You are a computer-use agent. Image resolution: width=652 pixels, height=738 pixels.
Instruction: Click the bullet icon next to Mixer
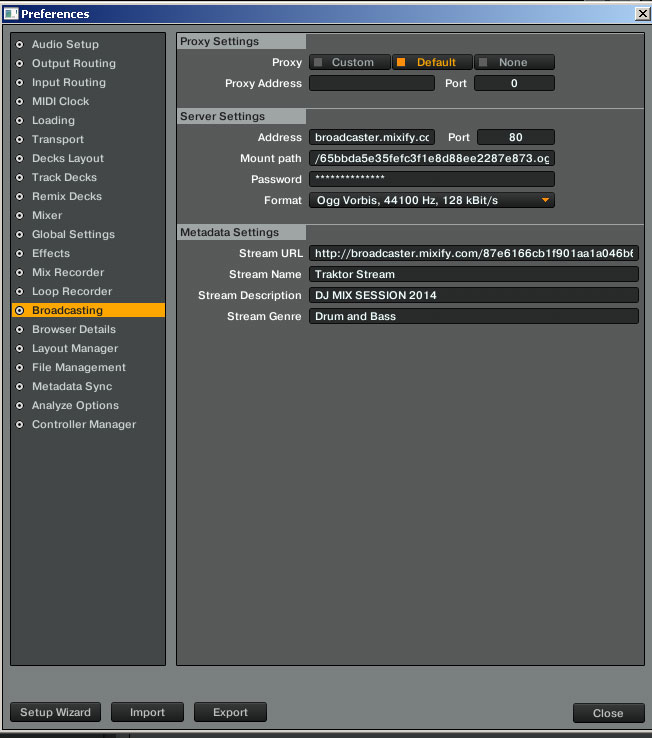(20, 216)
